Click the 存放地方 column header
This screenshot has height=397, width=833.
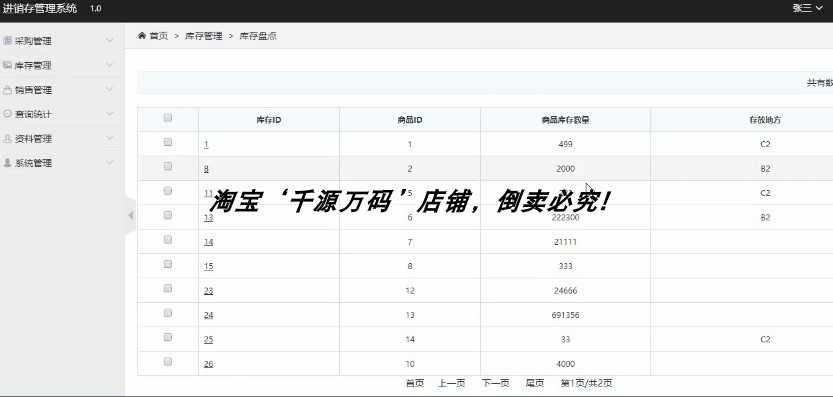(765, 120)
